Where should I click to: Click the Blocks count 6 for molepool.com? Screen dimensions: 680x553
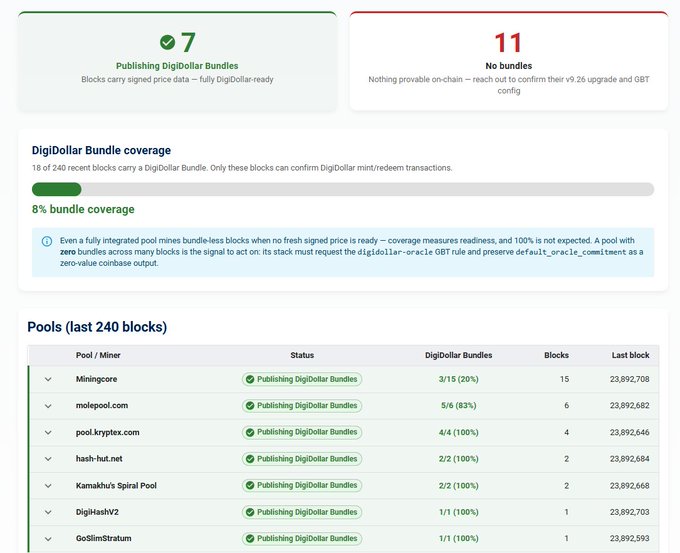(566, 406)
